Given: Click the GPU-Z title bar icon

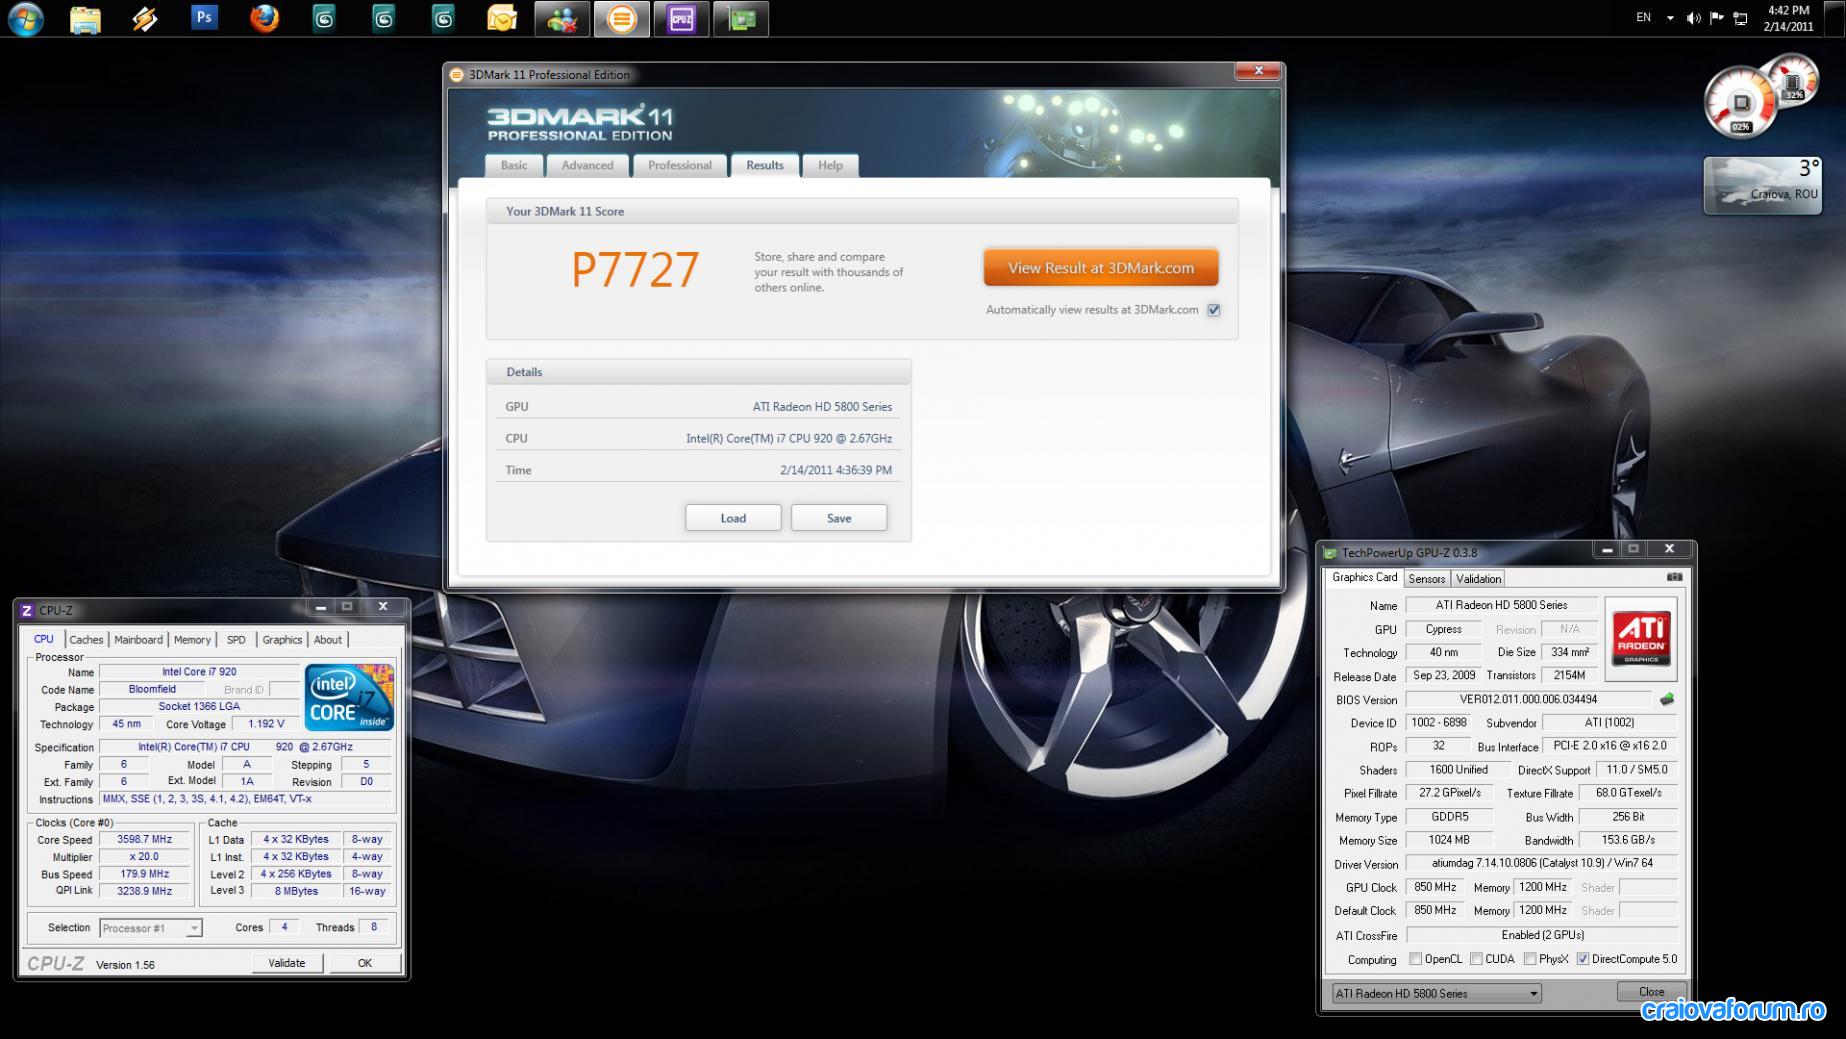Looking at the screenshot, I should [x=1330, y=553].
